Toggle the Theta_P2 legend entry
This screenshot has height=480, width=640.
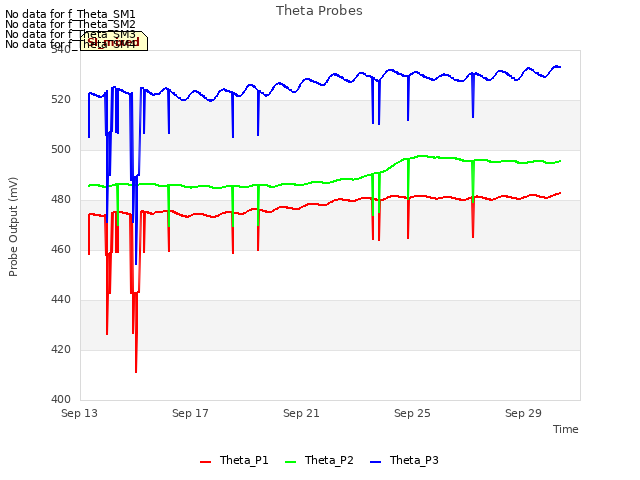[x=319, y=460]
